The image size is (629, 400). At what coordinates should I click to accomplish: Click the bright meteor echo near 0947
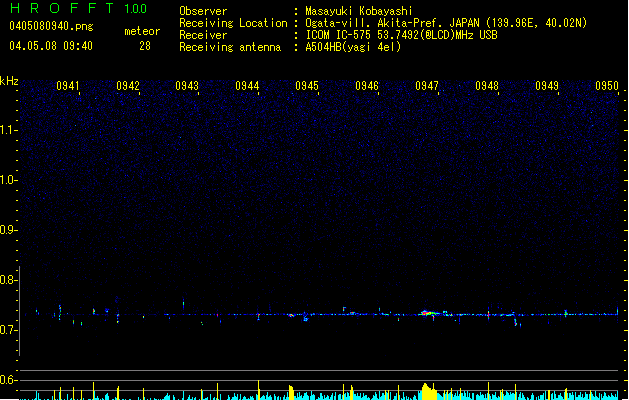click(x=429, y=313)
